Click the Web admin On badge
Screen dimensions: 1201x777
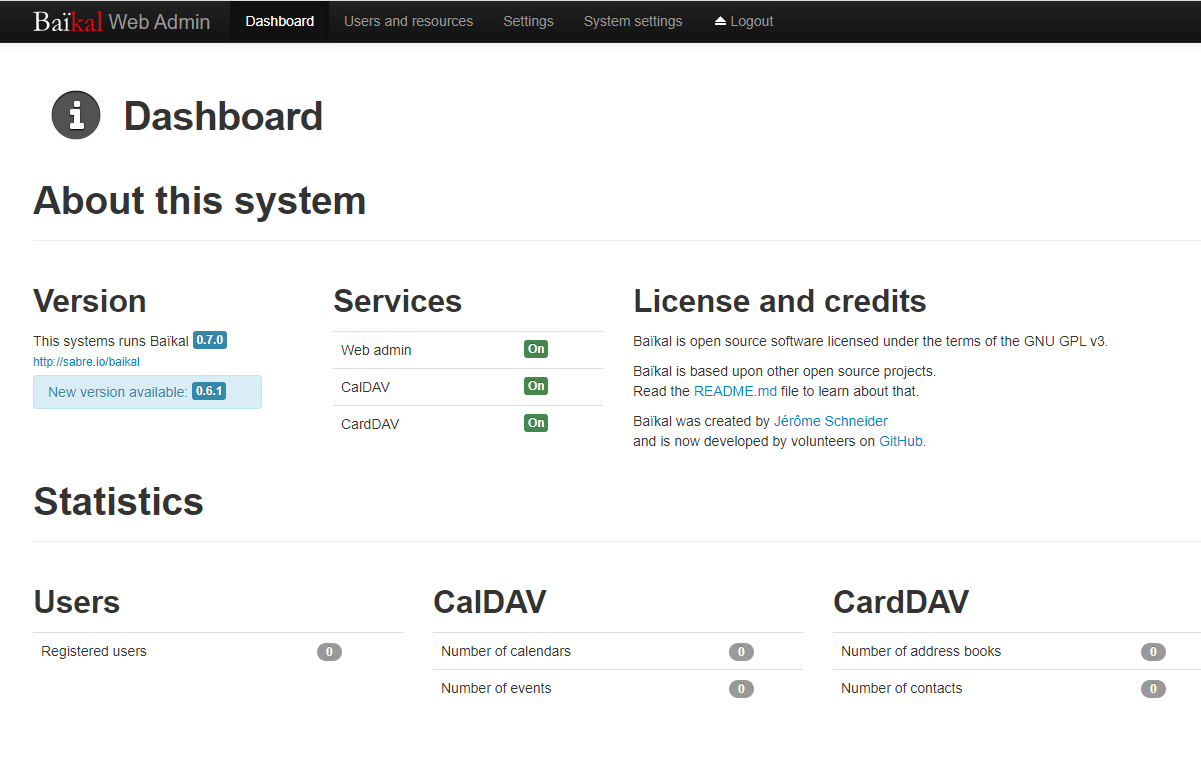coord(536,349)
